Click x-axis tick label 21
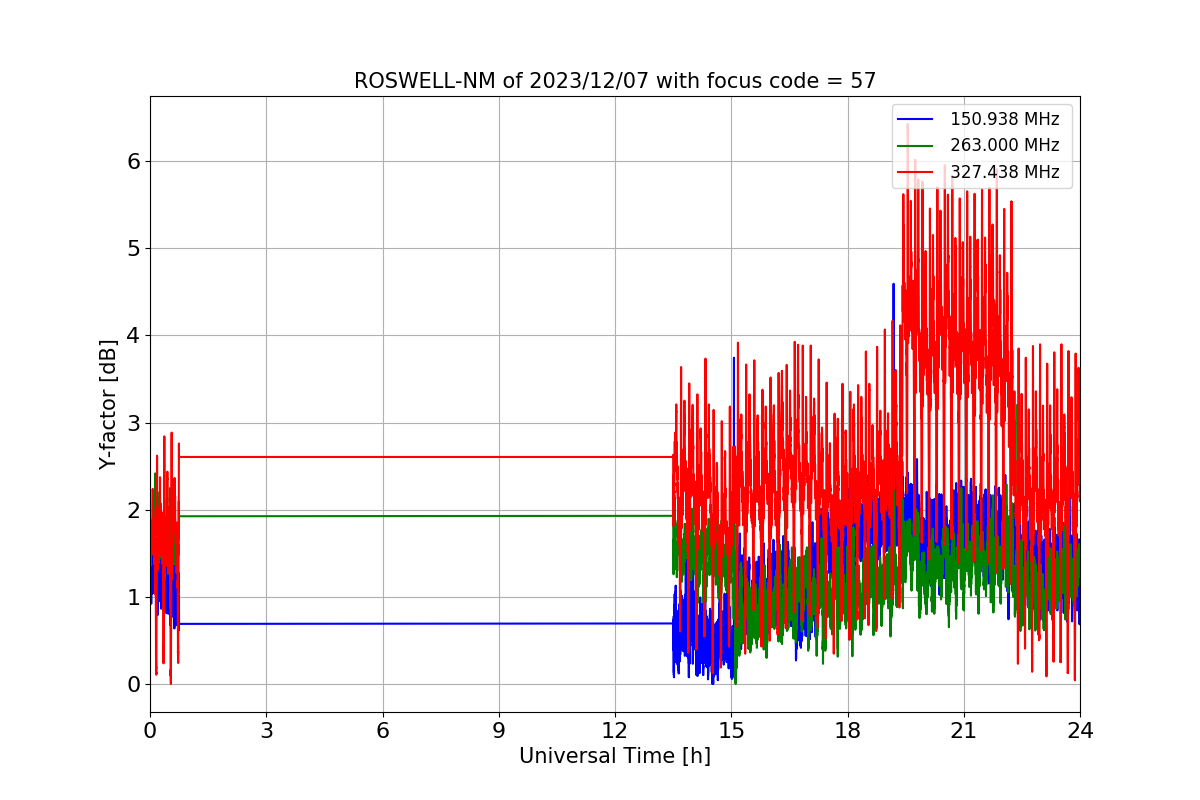1200x800 pixels. pyautogui.click(x=963, y=731)
